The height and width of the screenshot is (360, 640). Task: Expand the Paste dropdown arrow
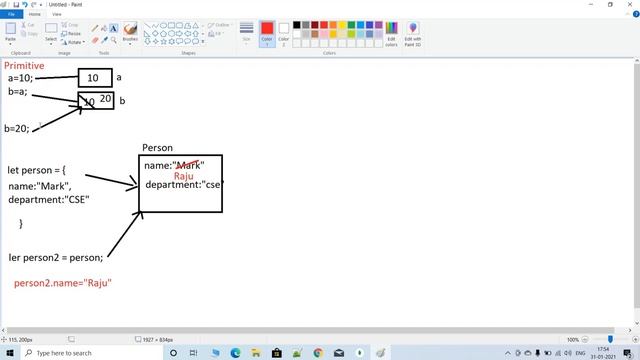pos(11,44)
